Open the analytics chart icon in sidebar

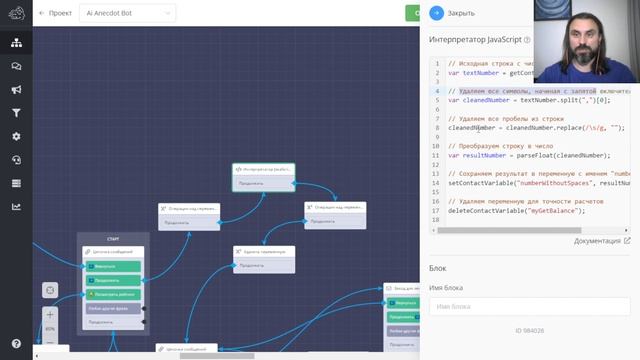(16, 207)
